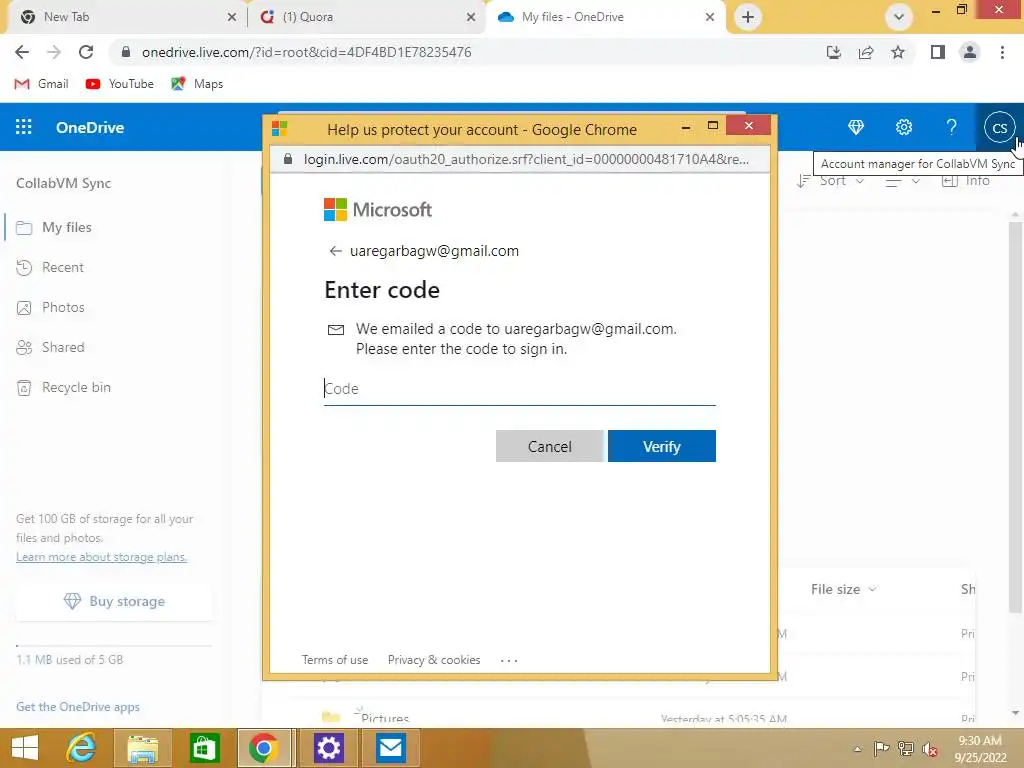Open the Terms of use link
The height and width of the screenshot is (768, 1024).
(335, 660)
